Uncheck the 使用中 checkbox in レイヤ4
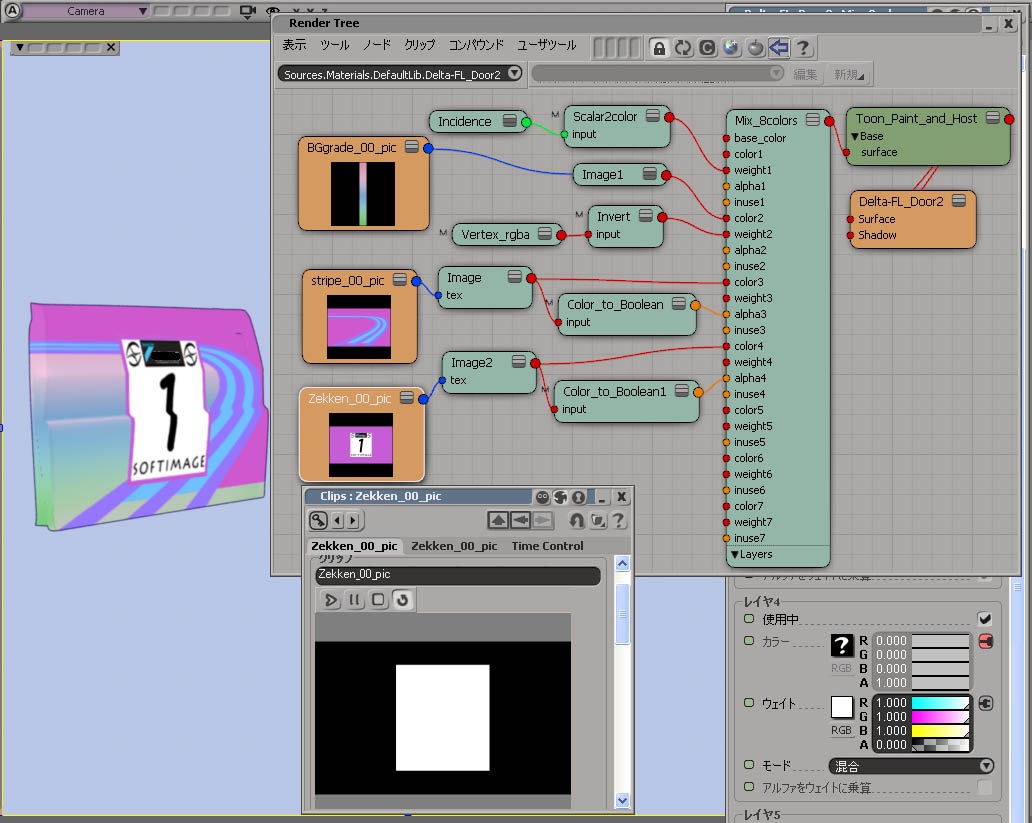The height and width of the screenshot is (823, 1032). [x=985, y=619]
